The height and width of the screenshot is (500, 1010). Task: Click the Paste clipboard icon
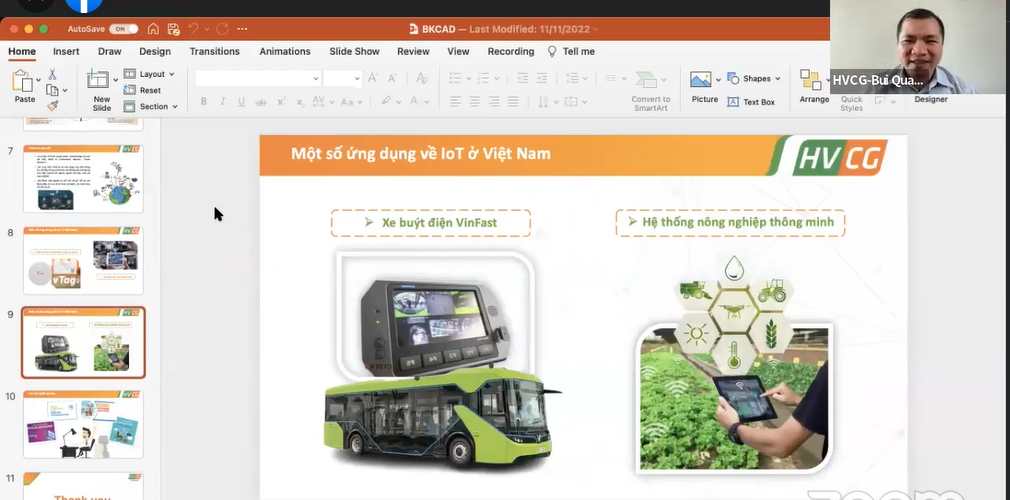click(x=22, y=81)
